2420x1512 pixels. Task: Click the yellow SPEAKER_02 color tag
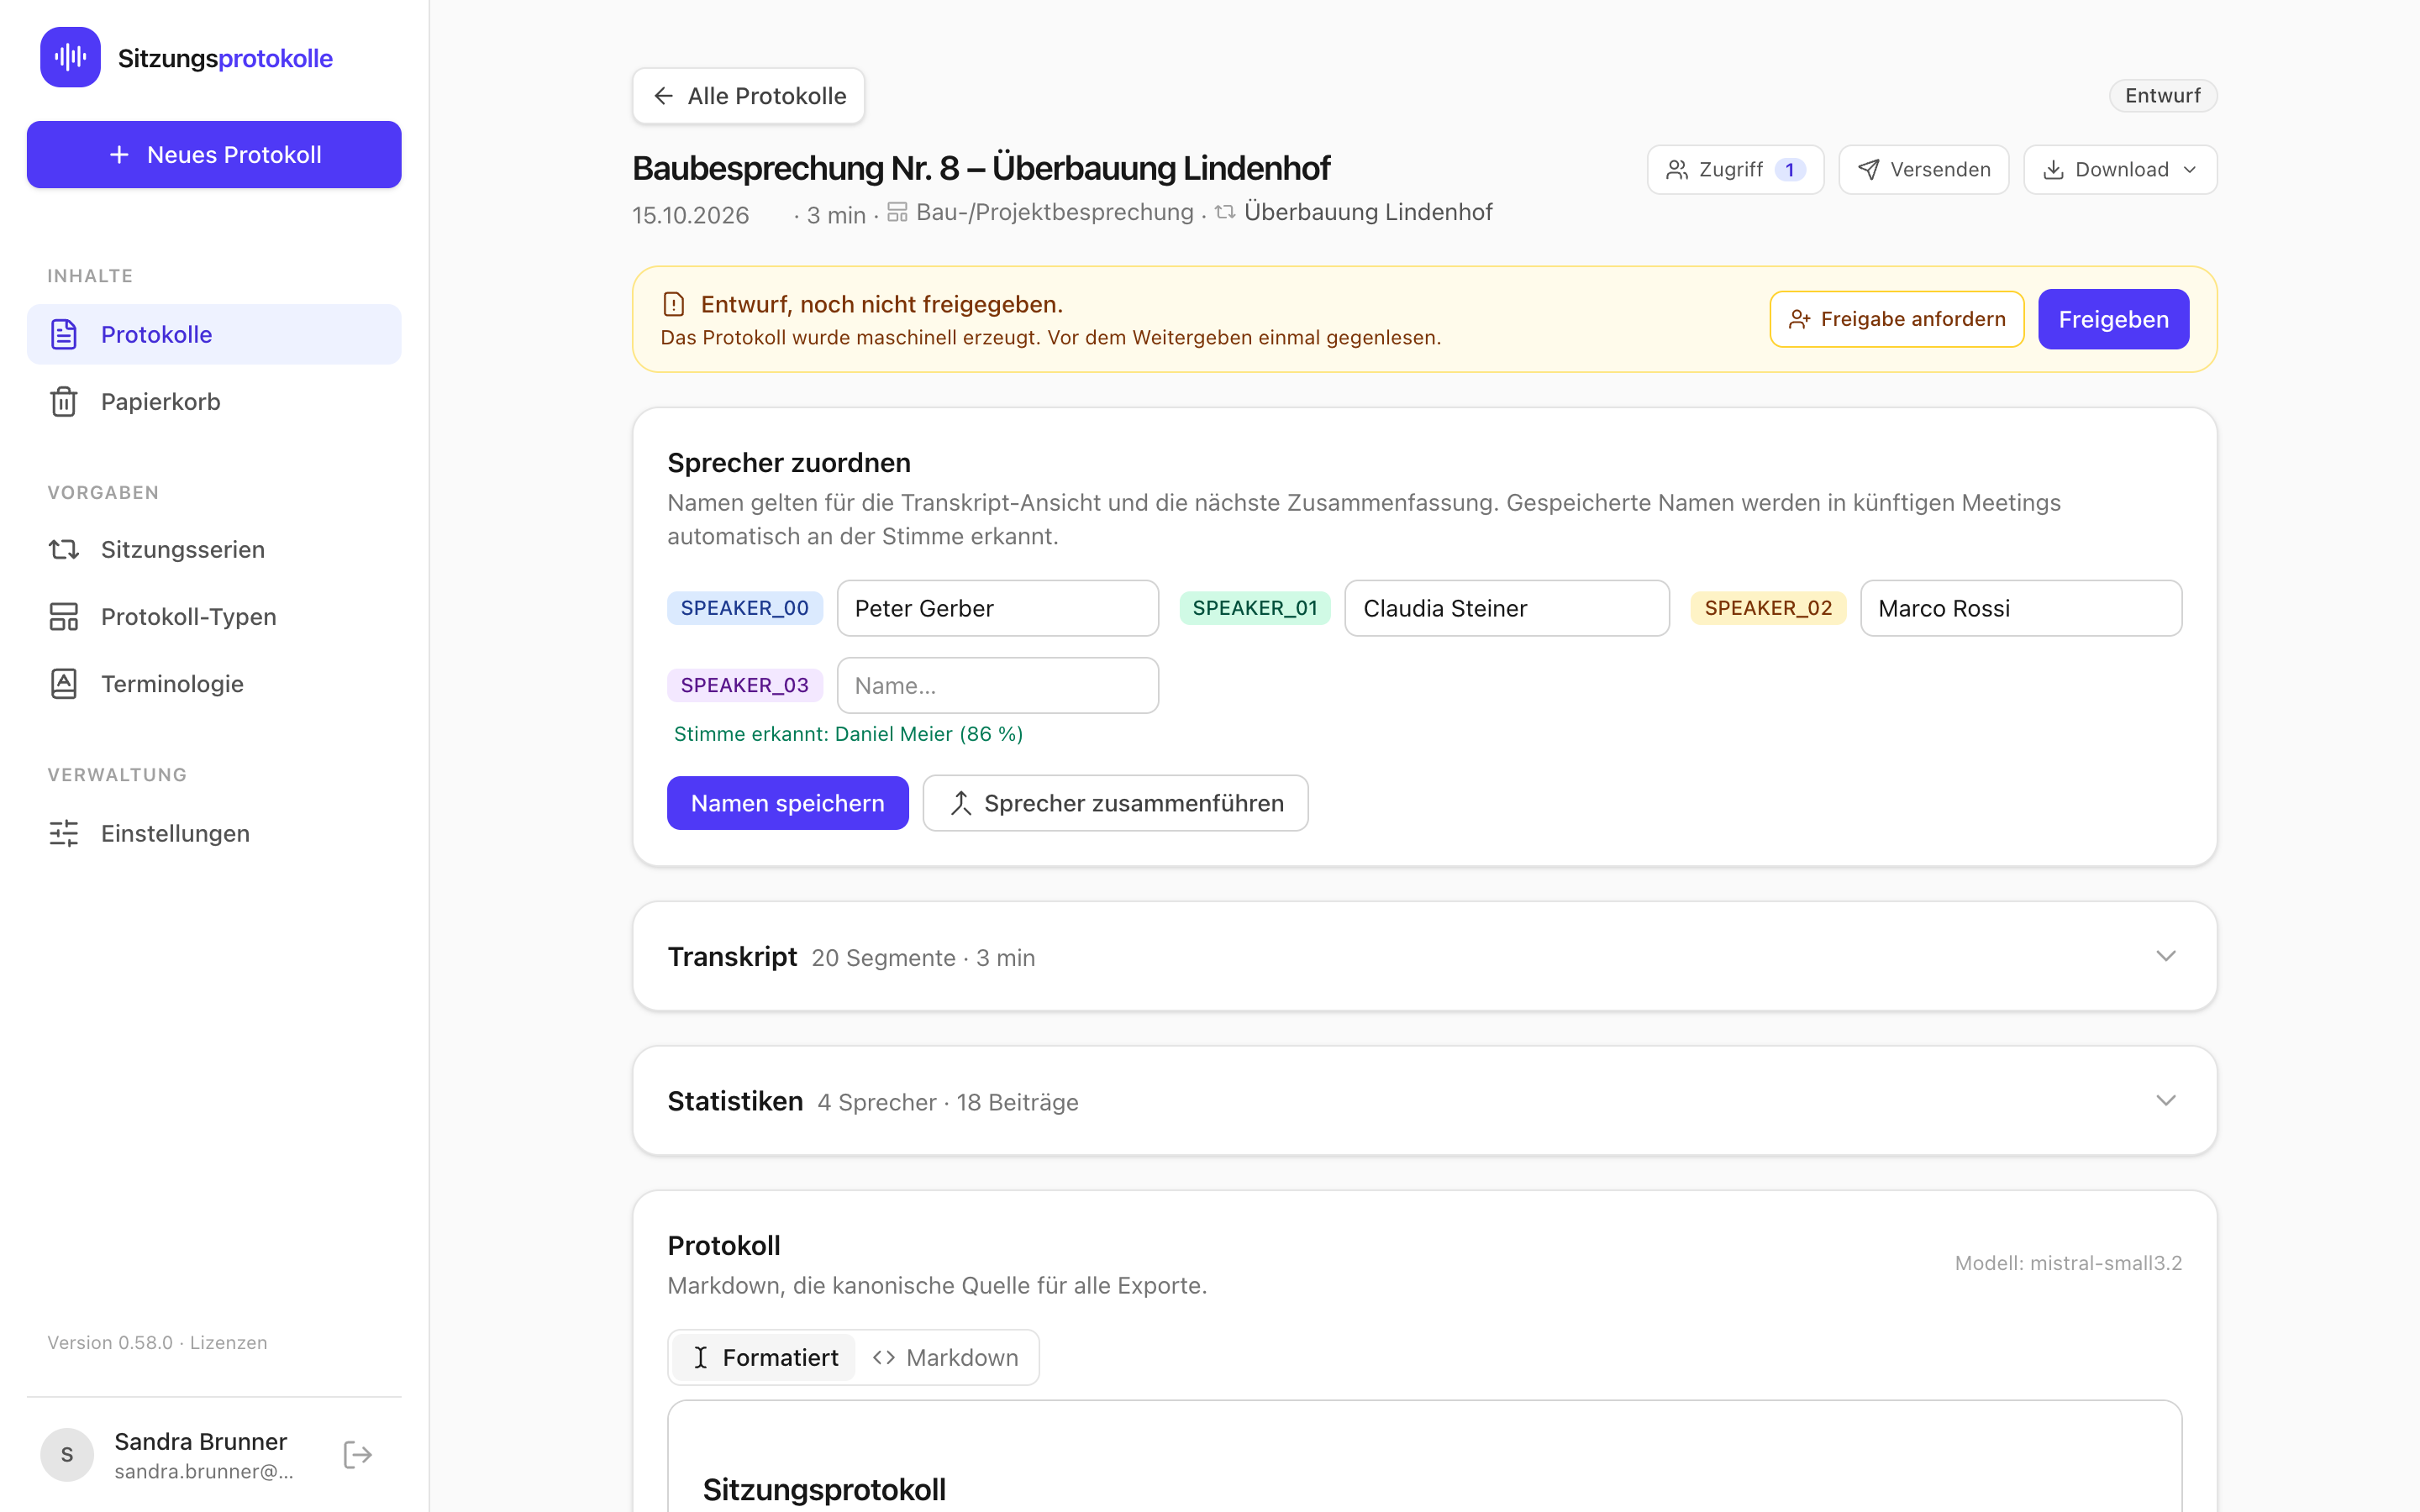1768,608
